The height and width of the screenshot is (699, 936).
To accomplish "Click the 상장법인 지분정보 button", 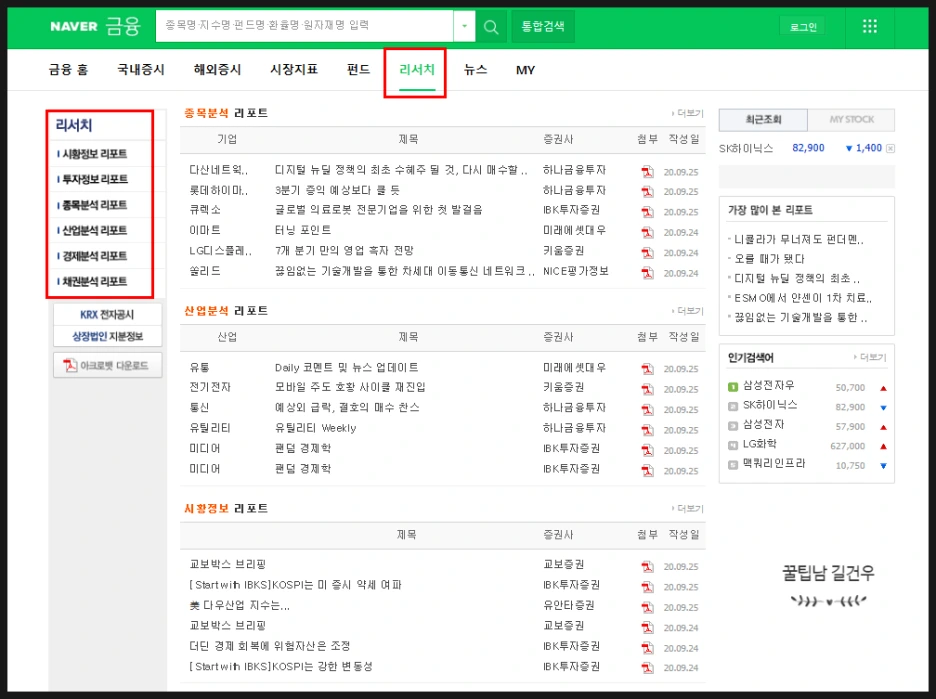I will pos(107,336).
